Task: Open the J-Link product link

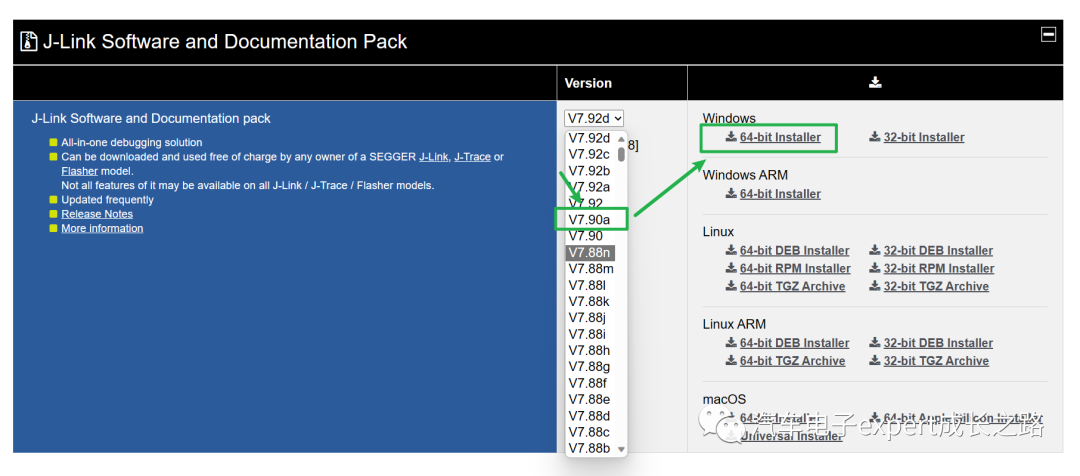Action: [434, 157]
